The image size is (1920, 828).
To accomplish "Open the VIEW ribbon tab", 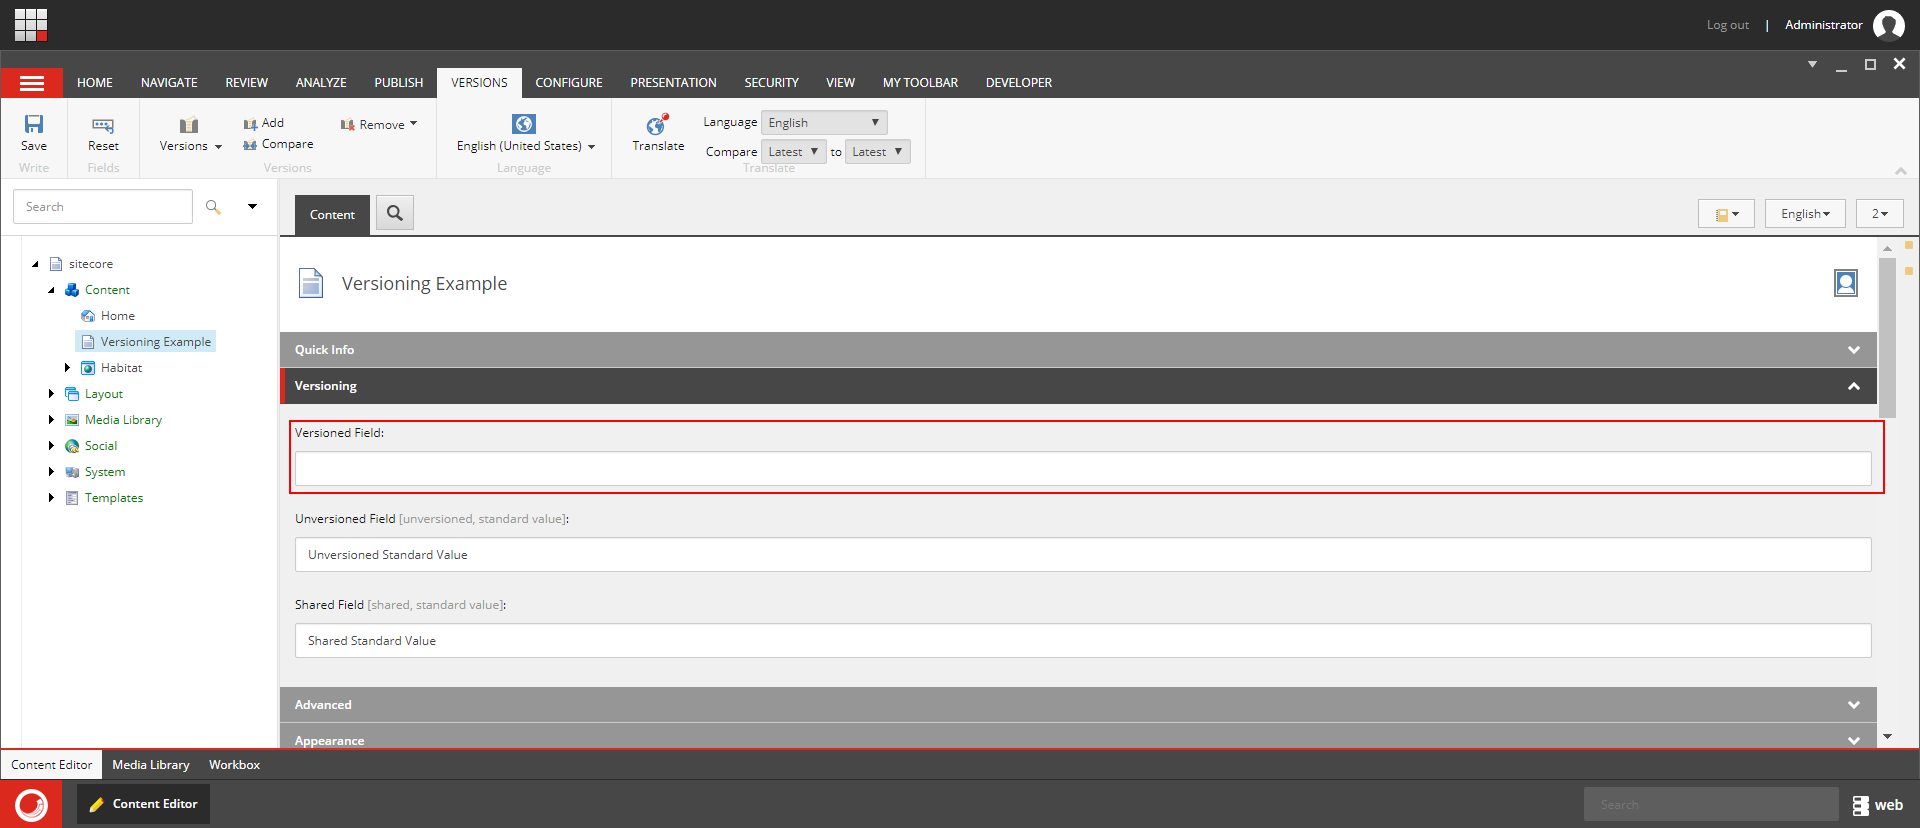I will click(x=840, y=83).
